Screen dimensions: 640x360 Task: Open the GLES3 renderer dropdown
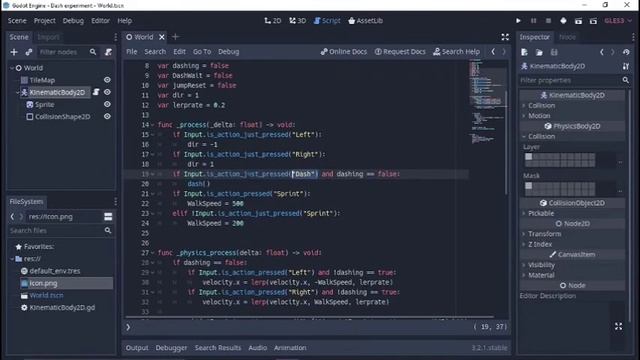[618, 20]
